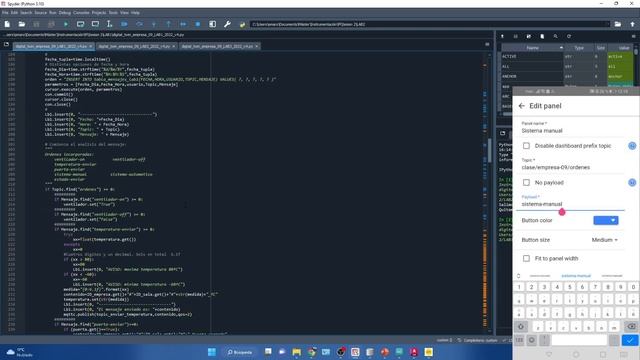640x360 pixels.
Task: Click the Name column header sort arrow
Action: coord(561,48)
